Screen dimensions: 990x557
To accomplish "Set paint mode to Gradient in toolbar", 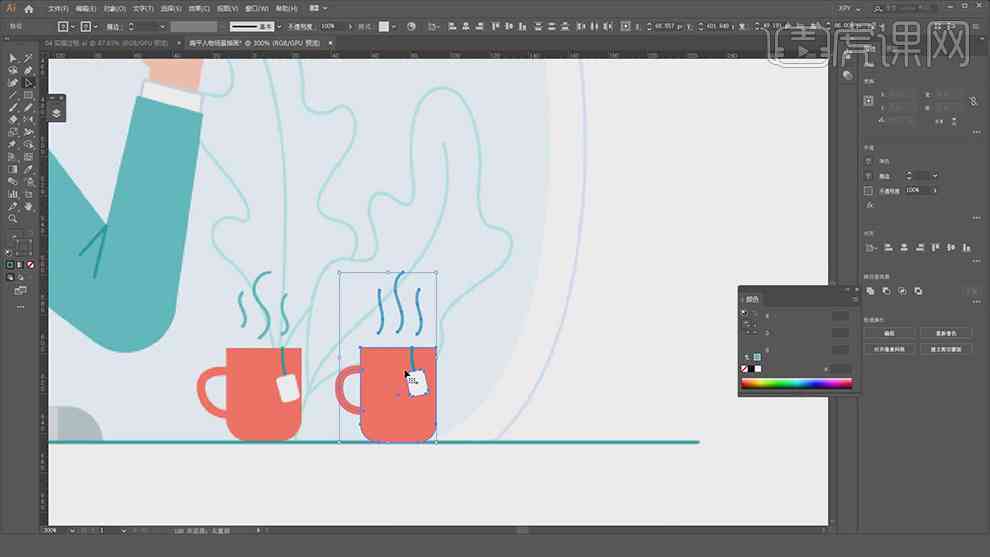I will 20,265.
